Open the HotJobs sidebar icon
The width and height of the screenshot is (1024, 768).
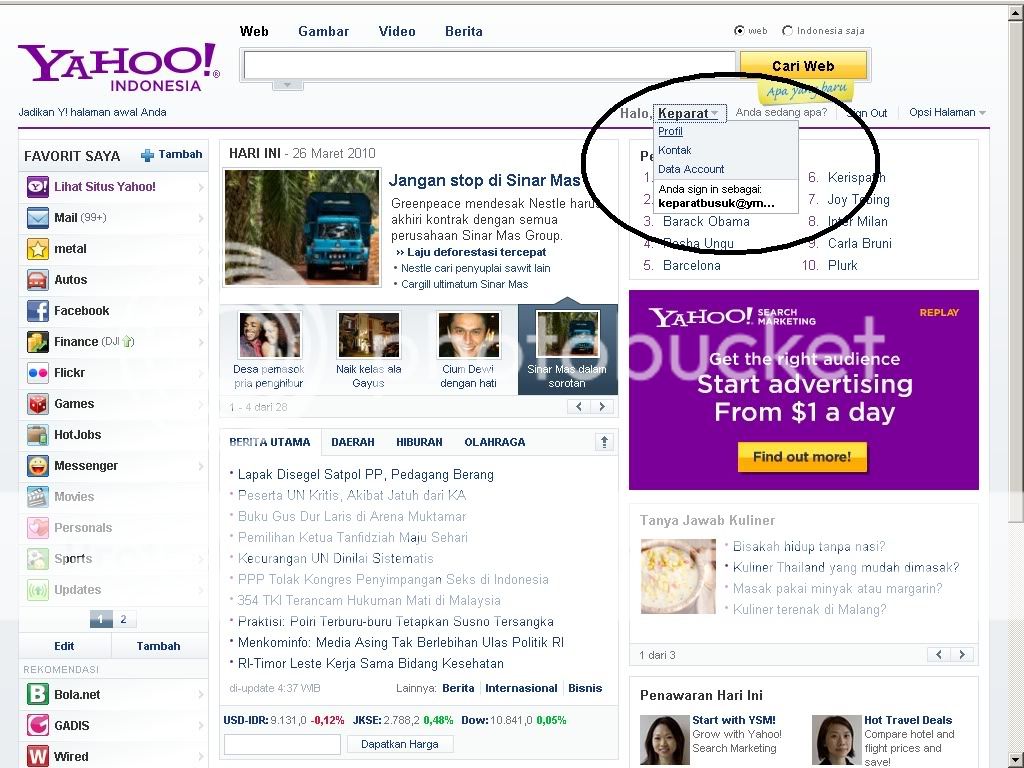click(x=38, y=435)
